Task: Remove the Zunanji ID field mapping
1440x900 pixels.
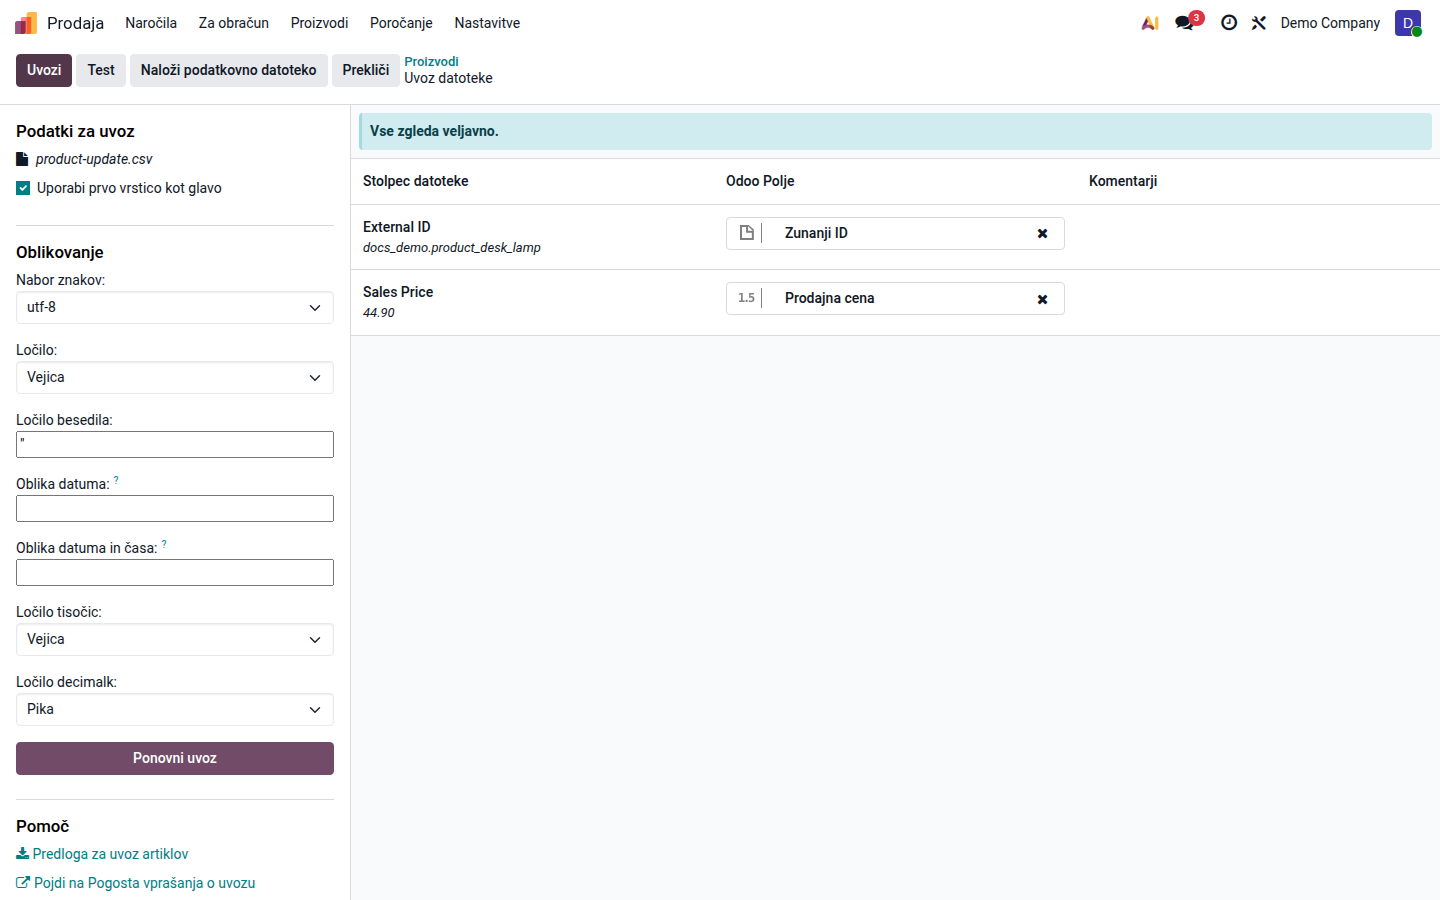Action: tap(1042, 233)
